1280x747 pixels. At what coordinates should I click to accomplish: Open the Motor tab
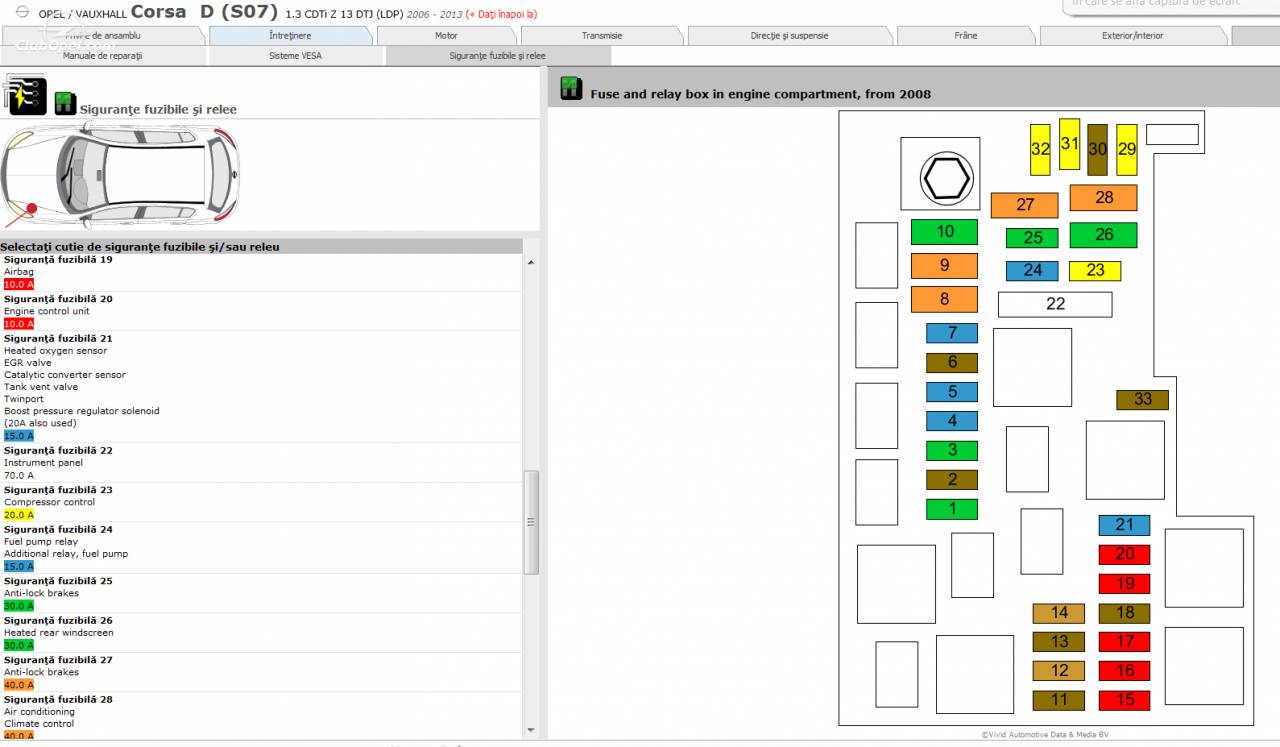click(446, 36)
